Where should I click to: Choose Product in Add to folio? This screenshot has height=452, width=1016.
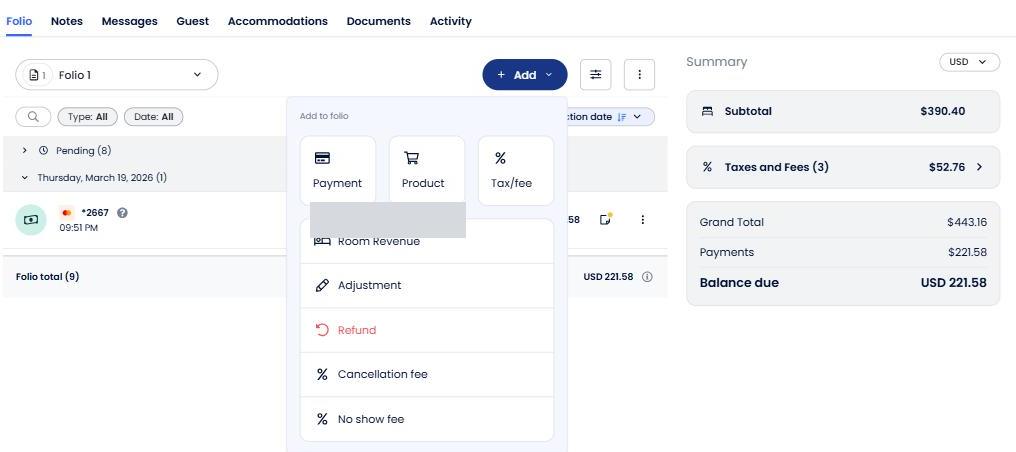(x=427, y=170)
